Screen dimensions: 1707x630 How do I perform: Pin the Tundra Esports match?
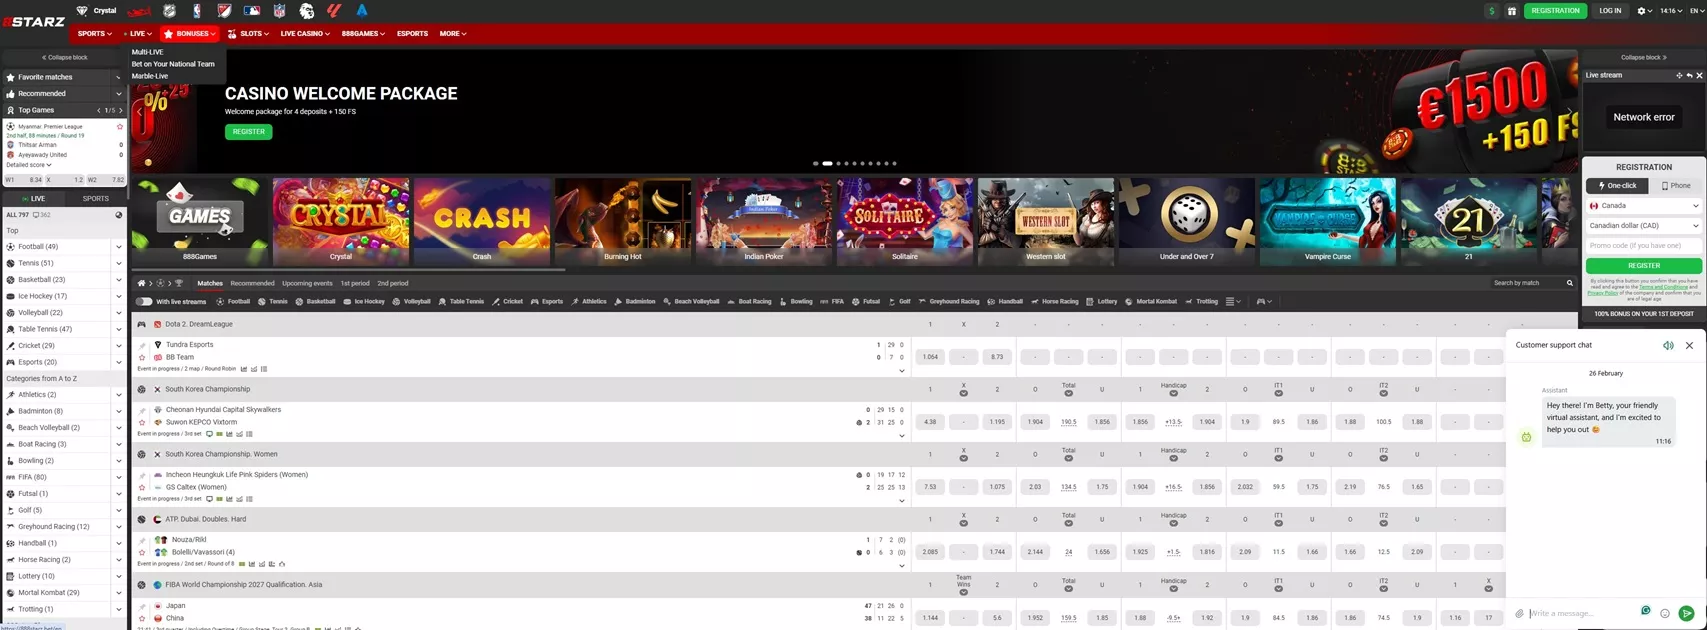(142, 345)
